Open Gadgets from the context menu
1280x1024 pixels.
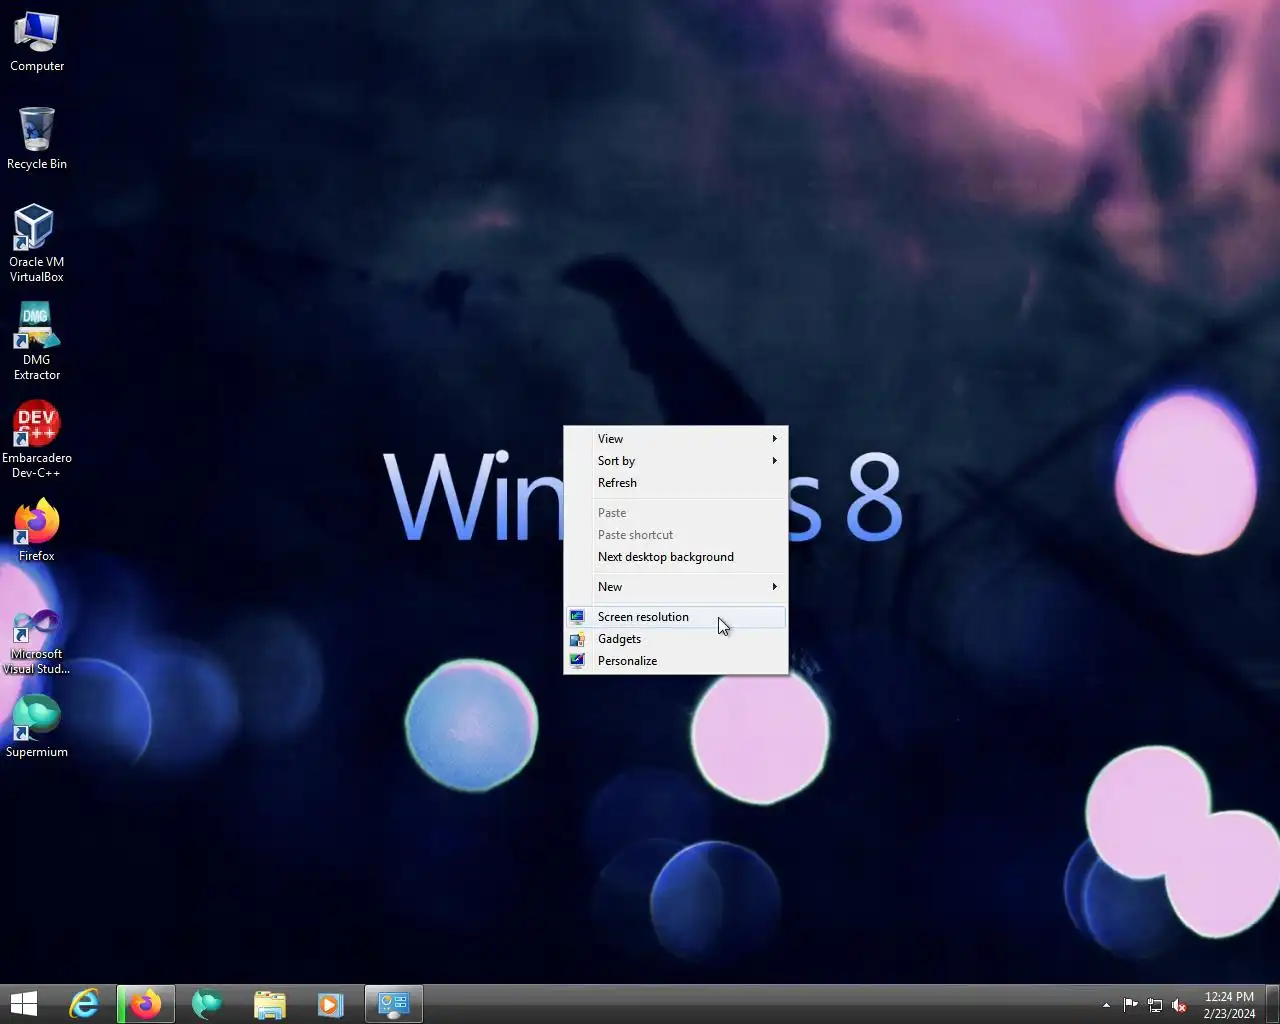676,639
